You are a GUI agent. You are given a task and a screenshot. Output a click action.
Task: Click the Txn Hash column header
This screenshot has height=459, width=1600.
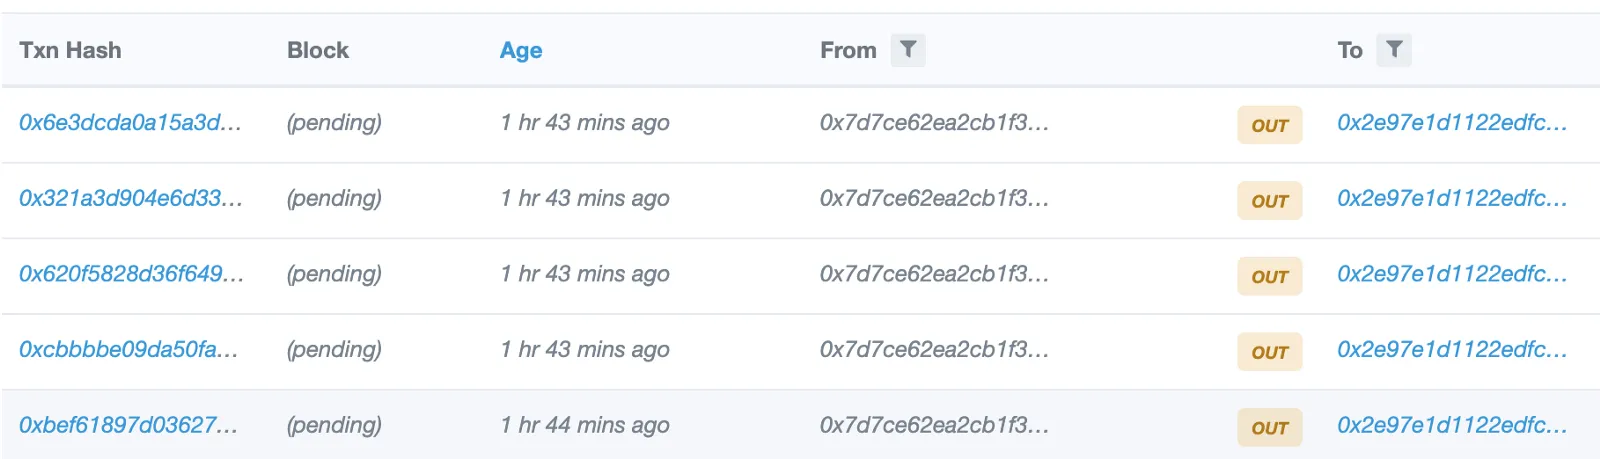70,50
